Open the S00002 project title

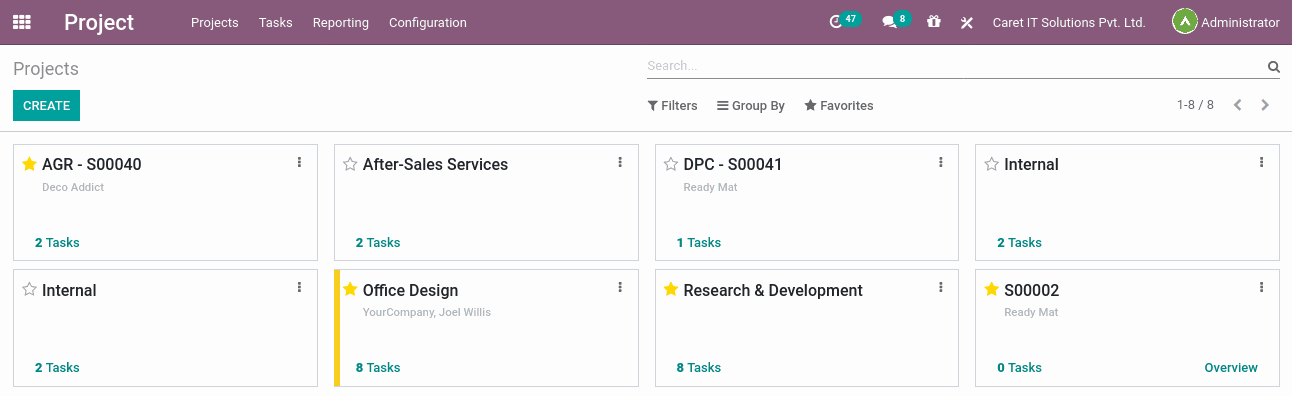click(x=1032, y=290)
